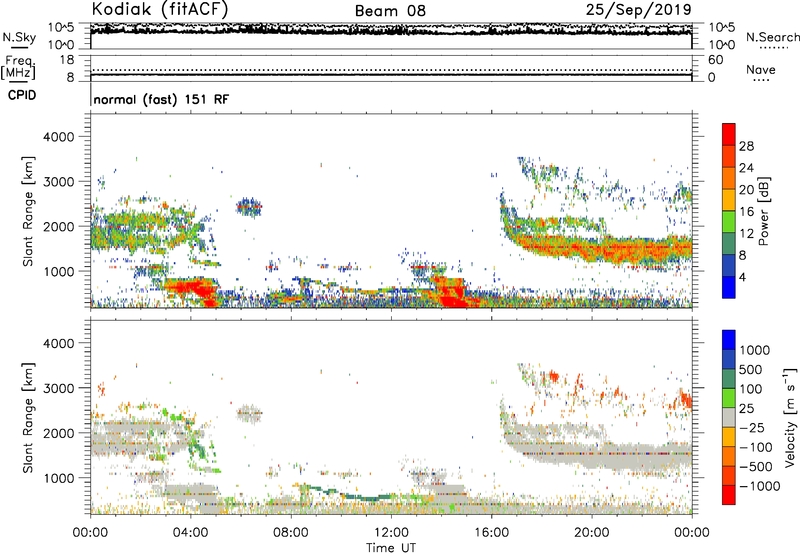The height and width of the screenshot is (554, 800).
Task: Click time tick label '12:00'
Action: tap(391, 533)
